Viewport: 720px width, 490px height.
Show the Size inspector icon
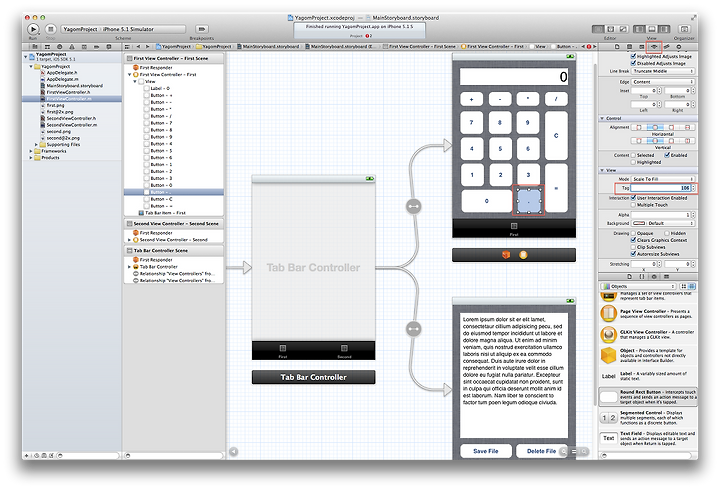(666, 46)
